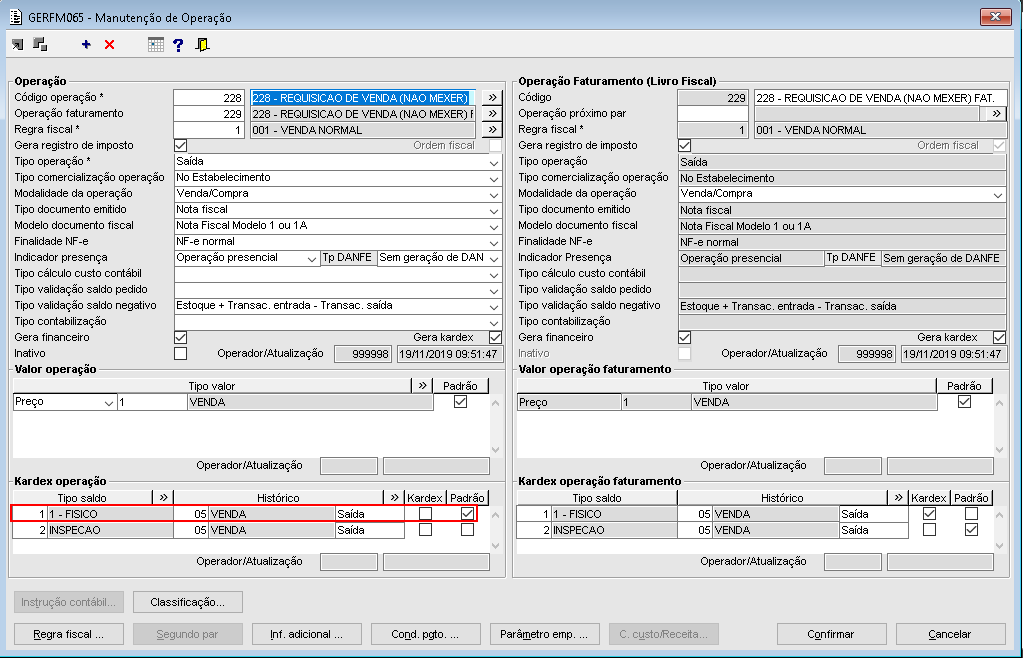Close the GERFM065 window

point(996,17)
